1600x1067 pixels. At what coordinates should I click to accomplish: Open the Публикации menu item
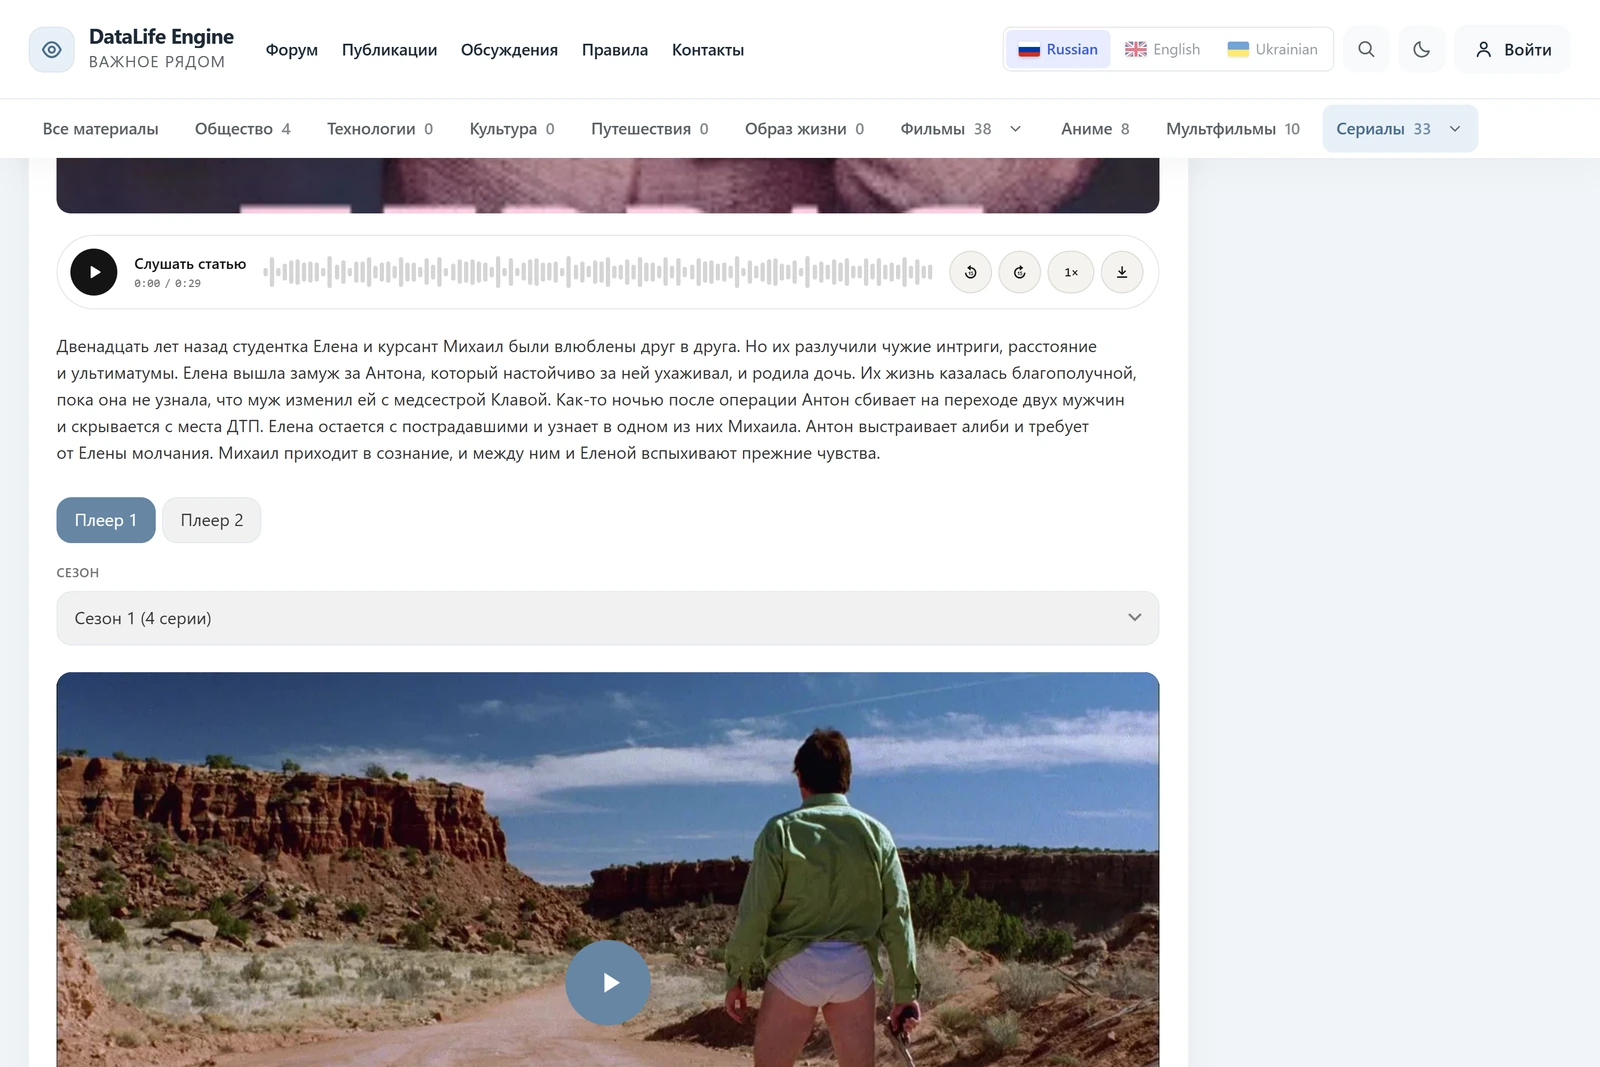coord(389,50)
